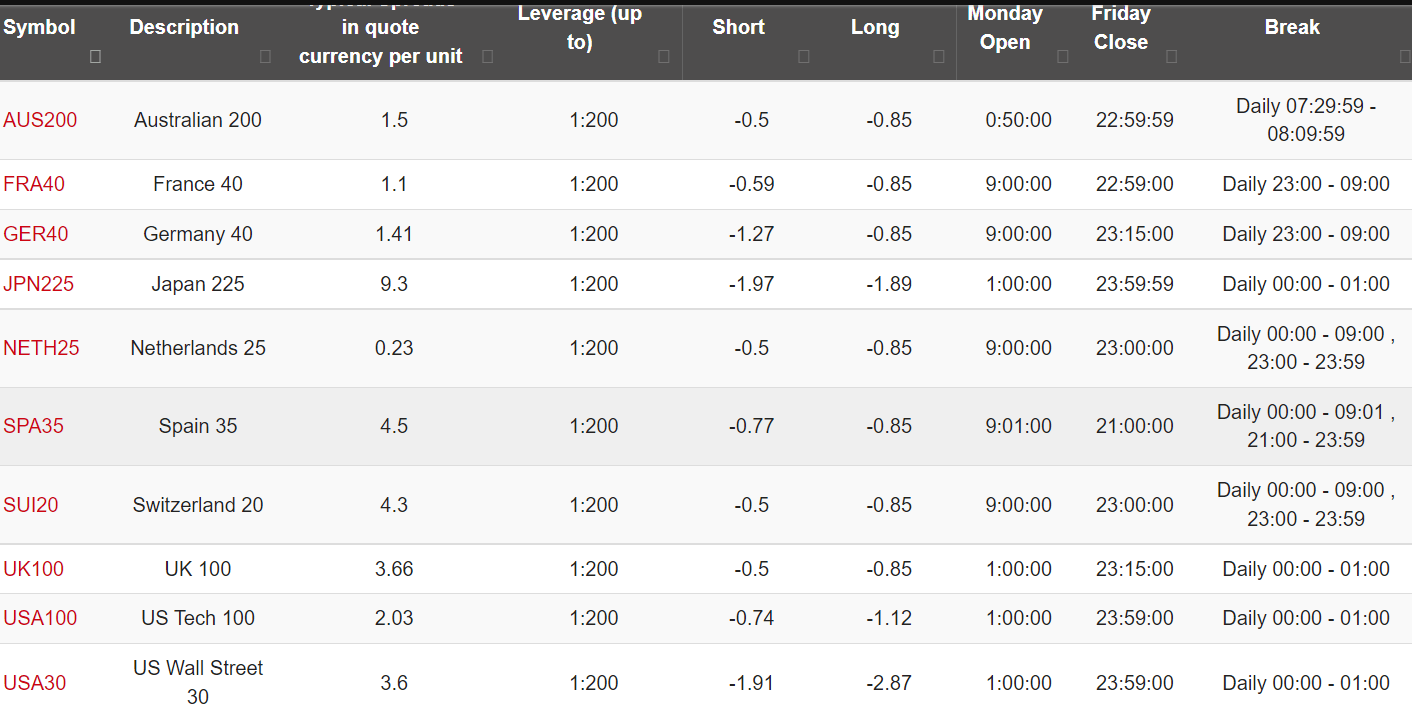The image size is (1412, 704).
Task: Click the Spain 35 description cell
Action: 198,426
